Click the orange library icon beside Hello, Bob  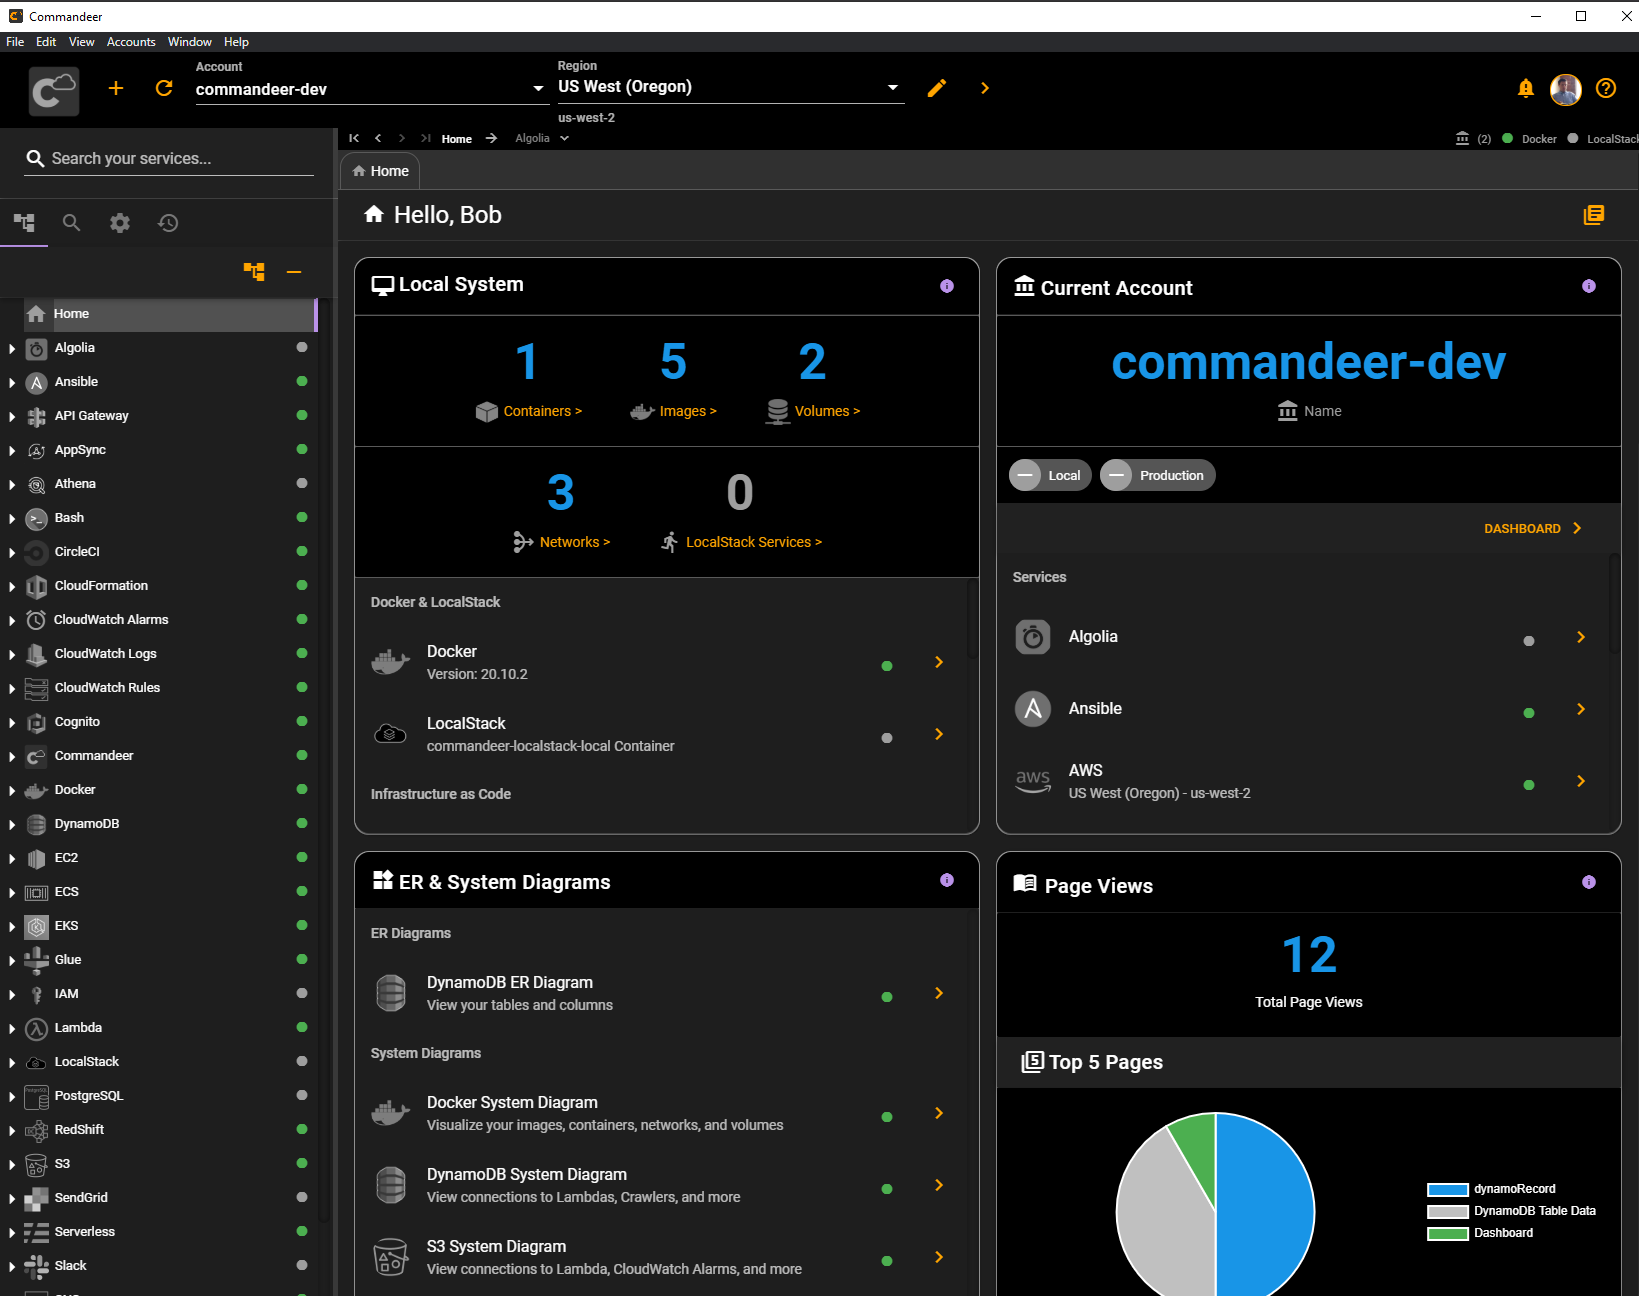1594,215
